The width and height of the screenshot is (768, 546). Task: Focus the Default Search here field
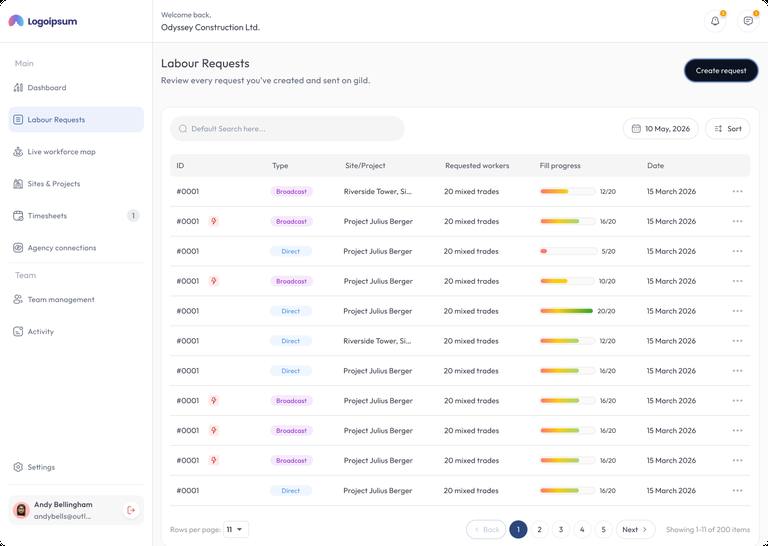coord(287,129)
